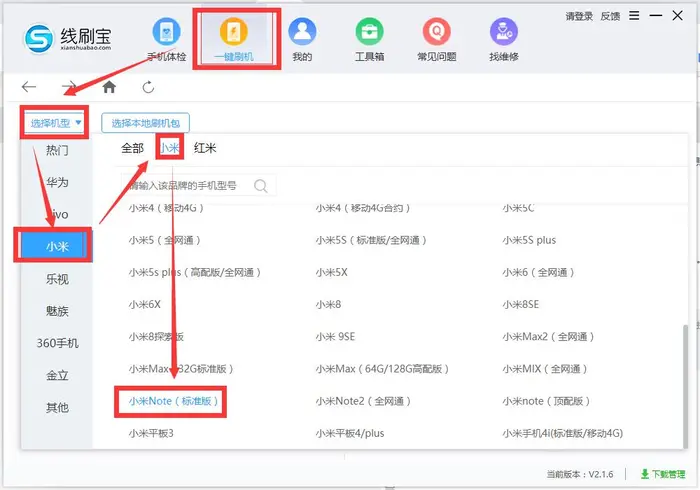Viewport: 700px width, 490px height.
Task: Go forward with the right arrow
Action: 68,87
